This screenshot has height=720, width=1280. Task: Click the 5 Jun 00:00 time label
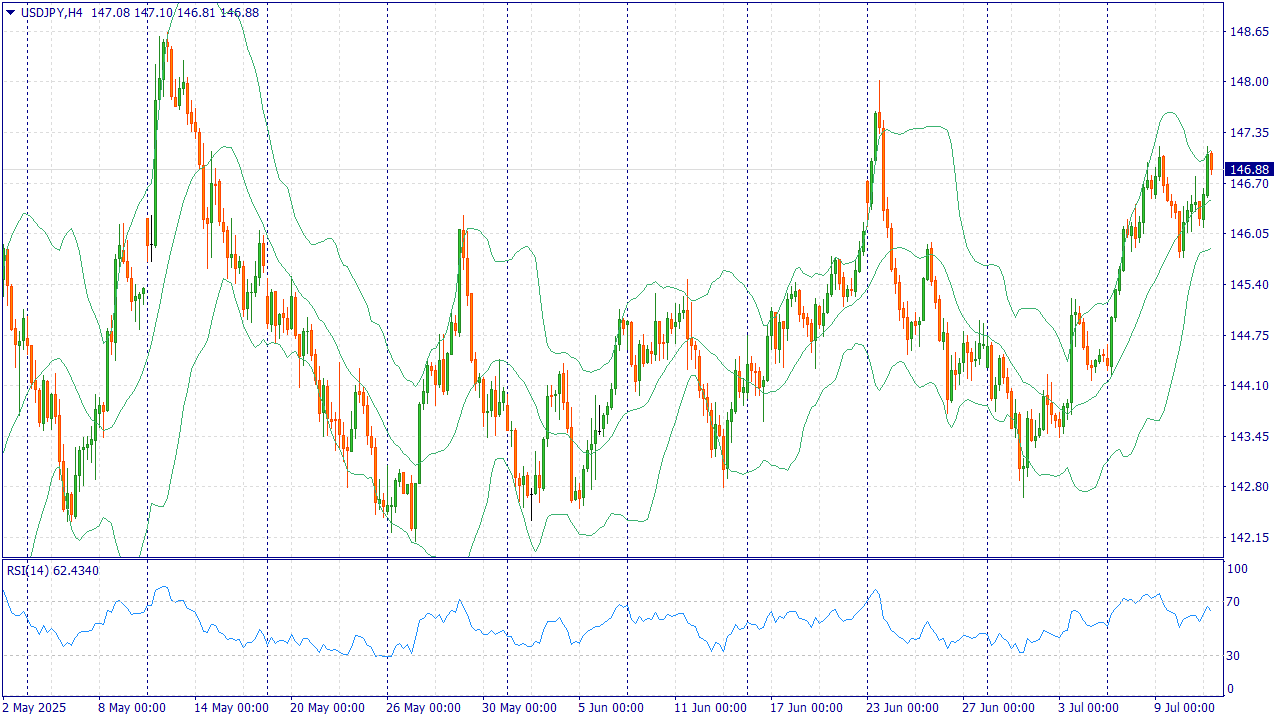click(x=610, y=708)
